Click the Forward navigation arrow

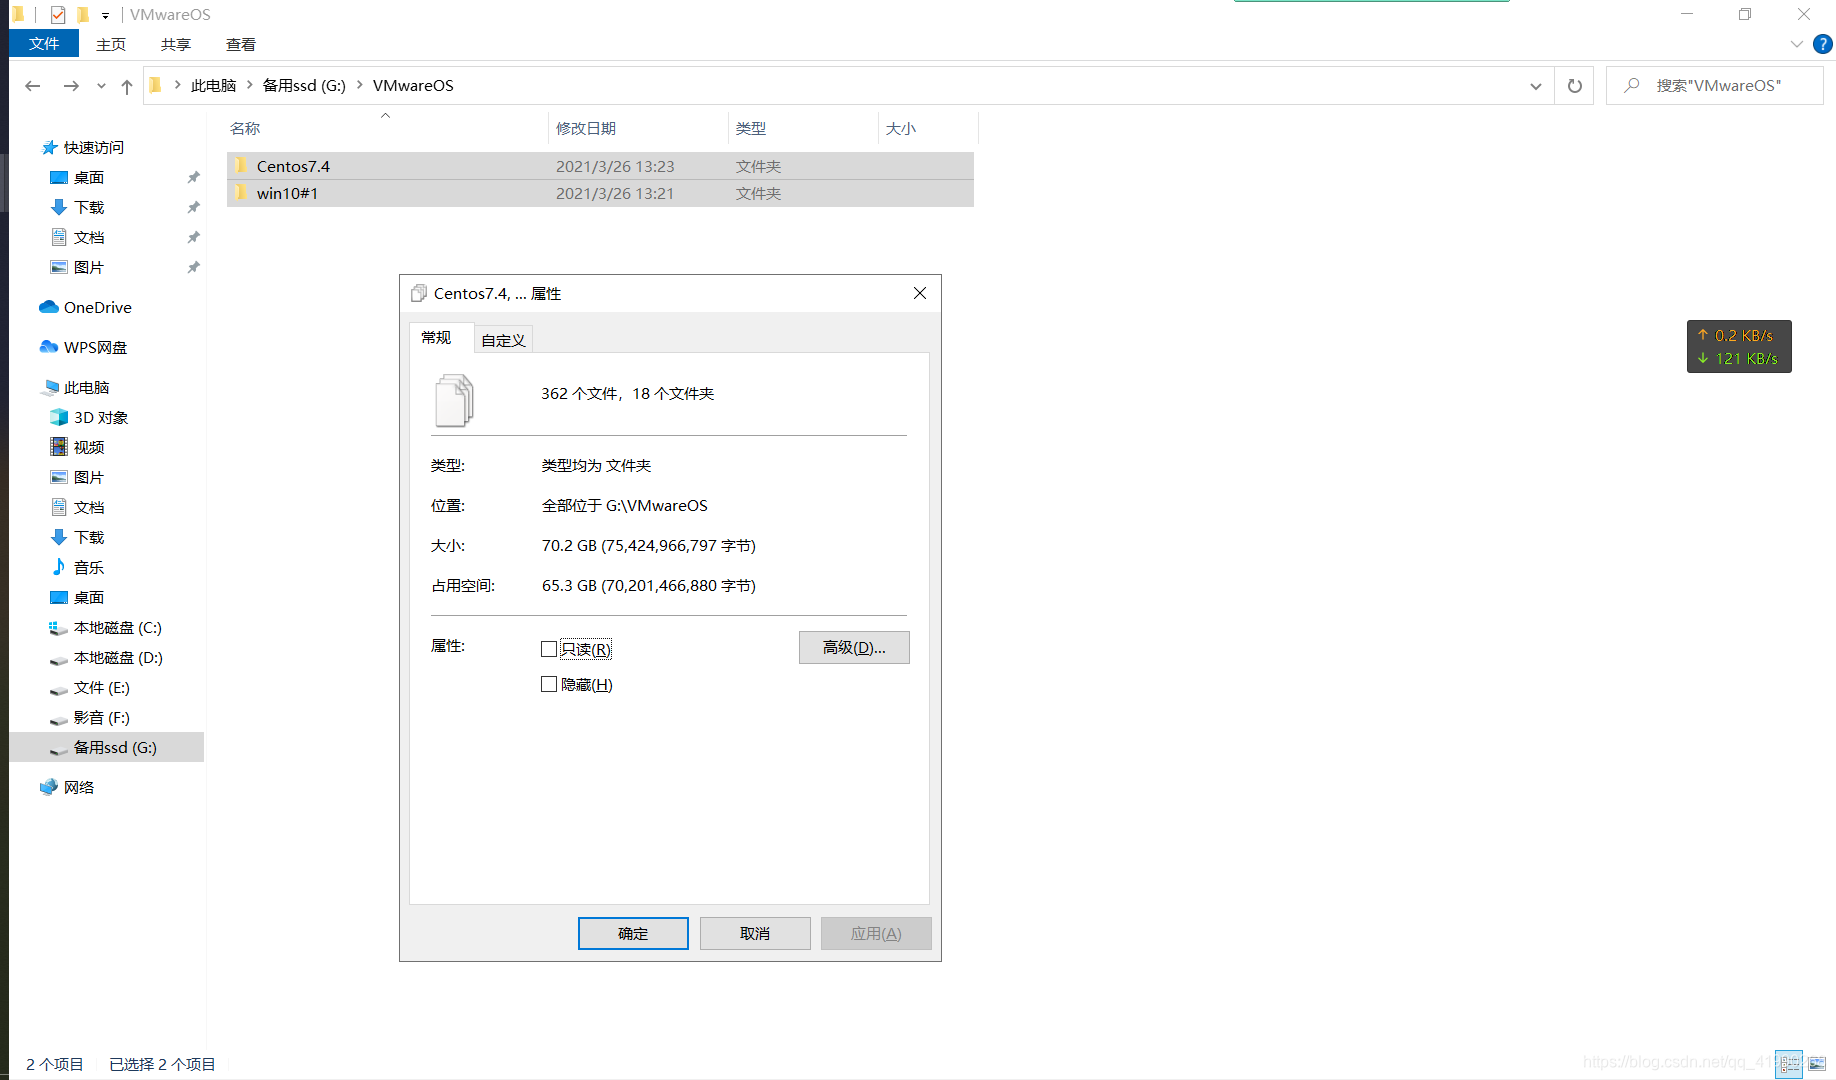pyautogui.click(x=71, y=86)
